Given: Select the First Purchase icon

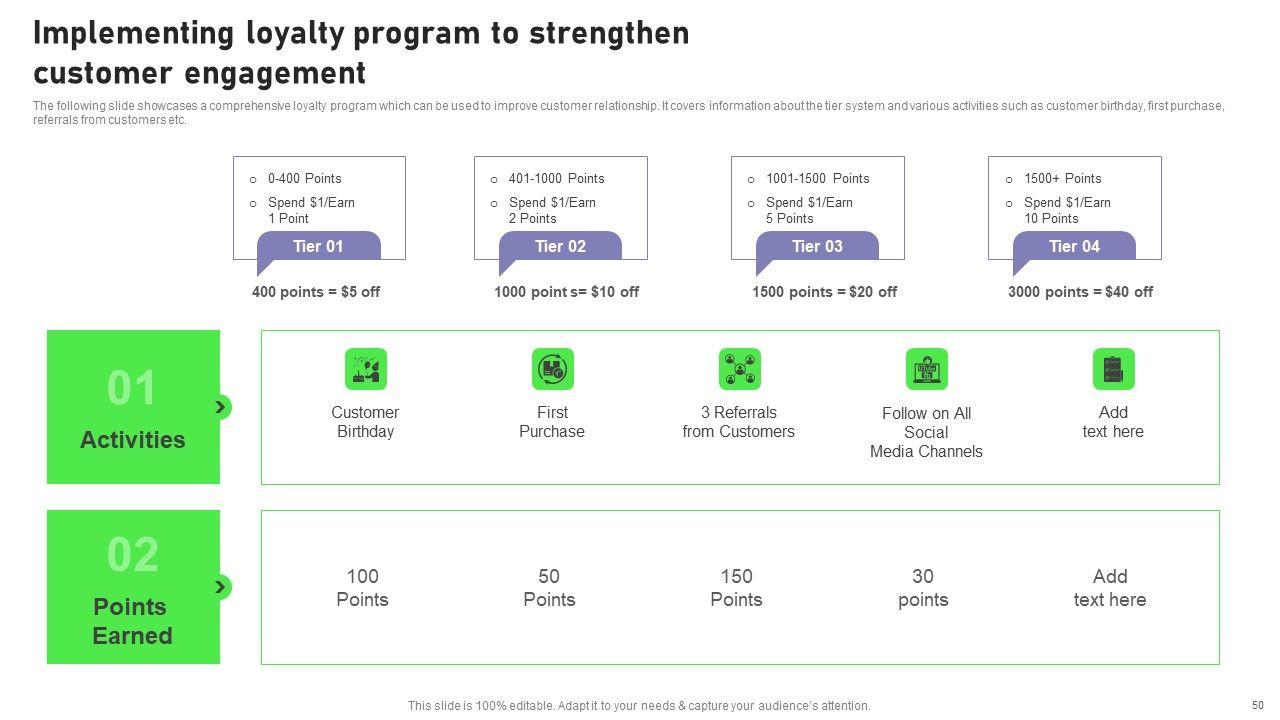Looking at the screenshot, I should click(552, 369).
